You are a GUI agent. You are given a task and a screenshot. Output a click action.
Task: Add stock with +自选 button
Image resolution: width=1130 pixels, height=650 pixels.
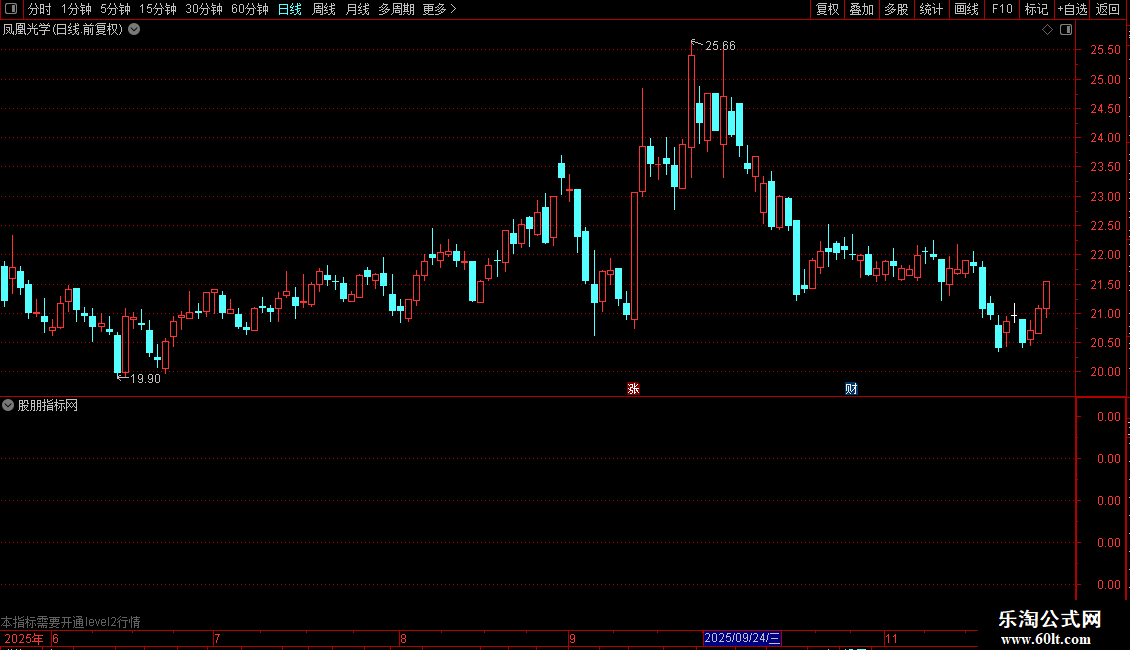[x=1072, y=9]
